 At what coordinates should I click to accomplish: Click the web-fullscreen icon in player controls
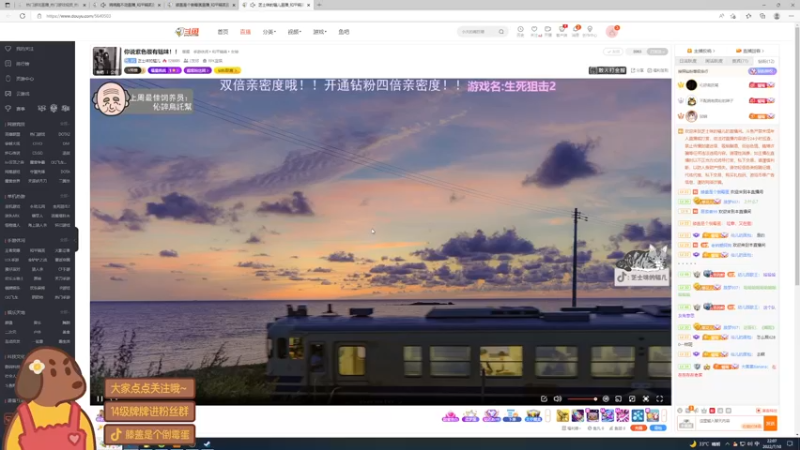tap(645, 399)
